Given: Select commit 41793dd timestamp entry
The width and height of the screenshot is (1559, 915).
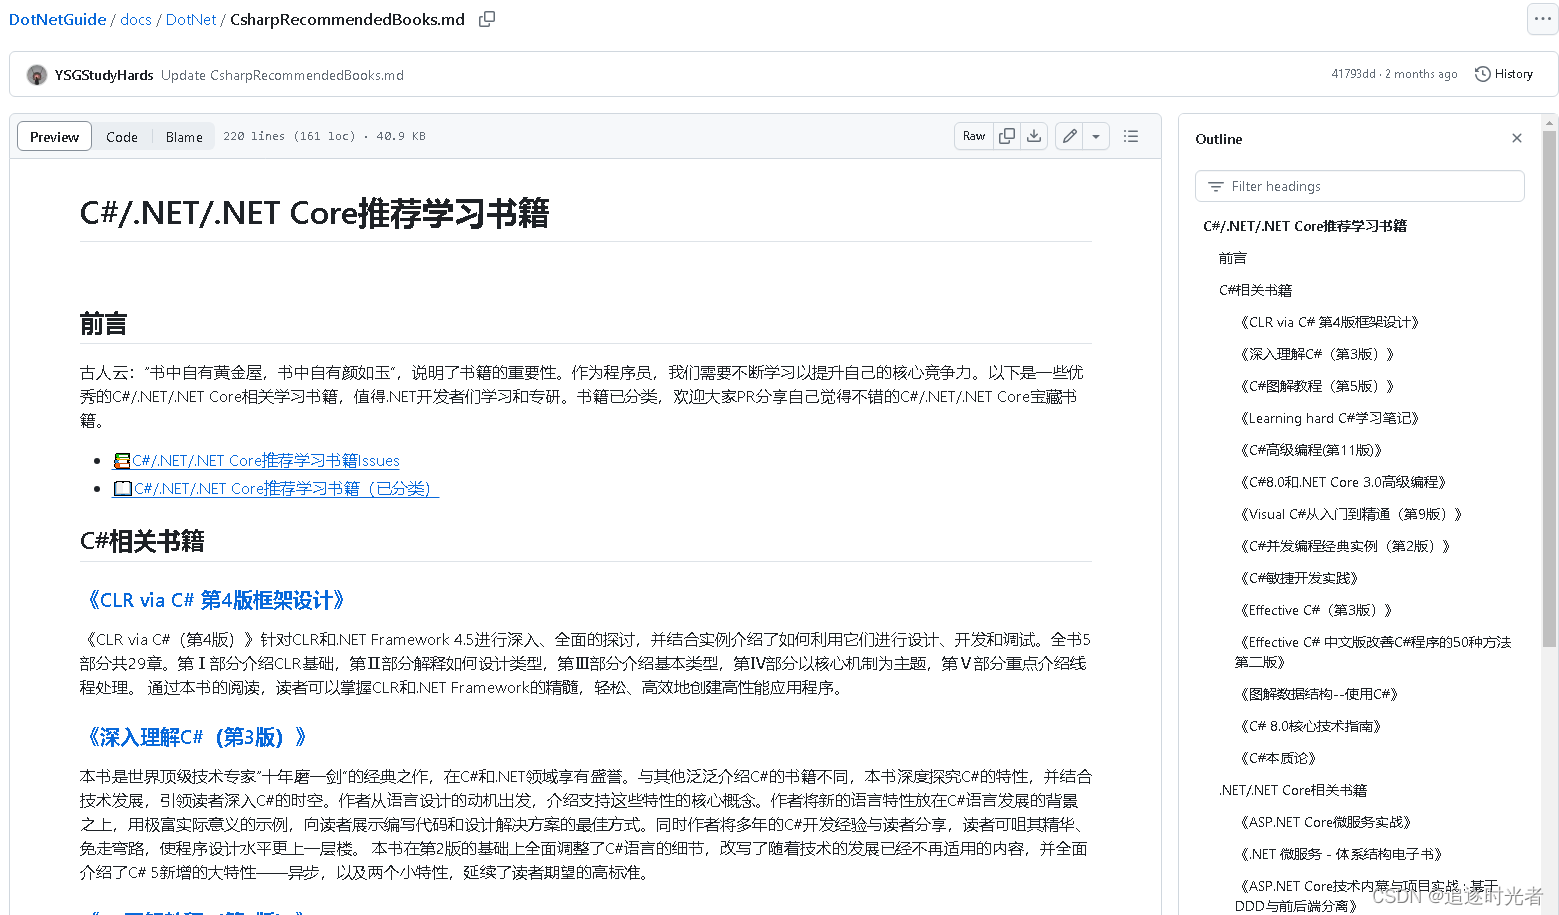Looking at the screenshot, I should click(1394, 73).
